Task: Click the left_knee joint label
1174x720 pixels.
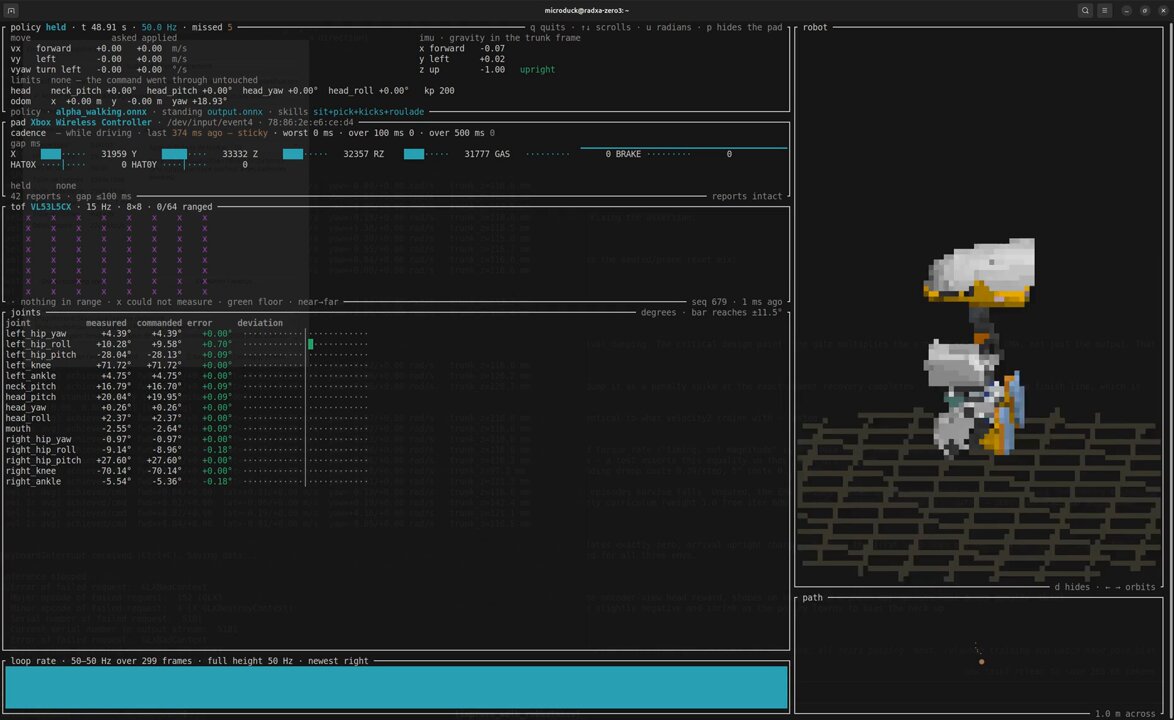Action: click(28, 365)
